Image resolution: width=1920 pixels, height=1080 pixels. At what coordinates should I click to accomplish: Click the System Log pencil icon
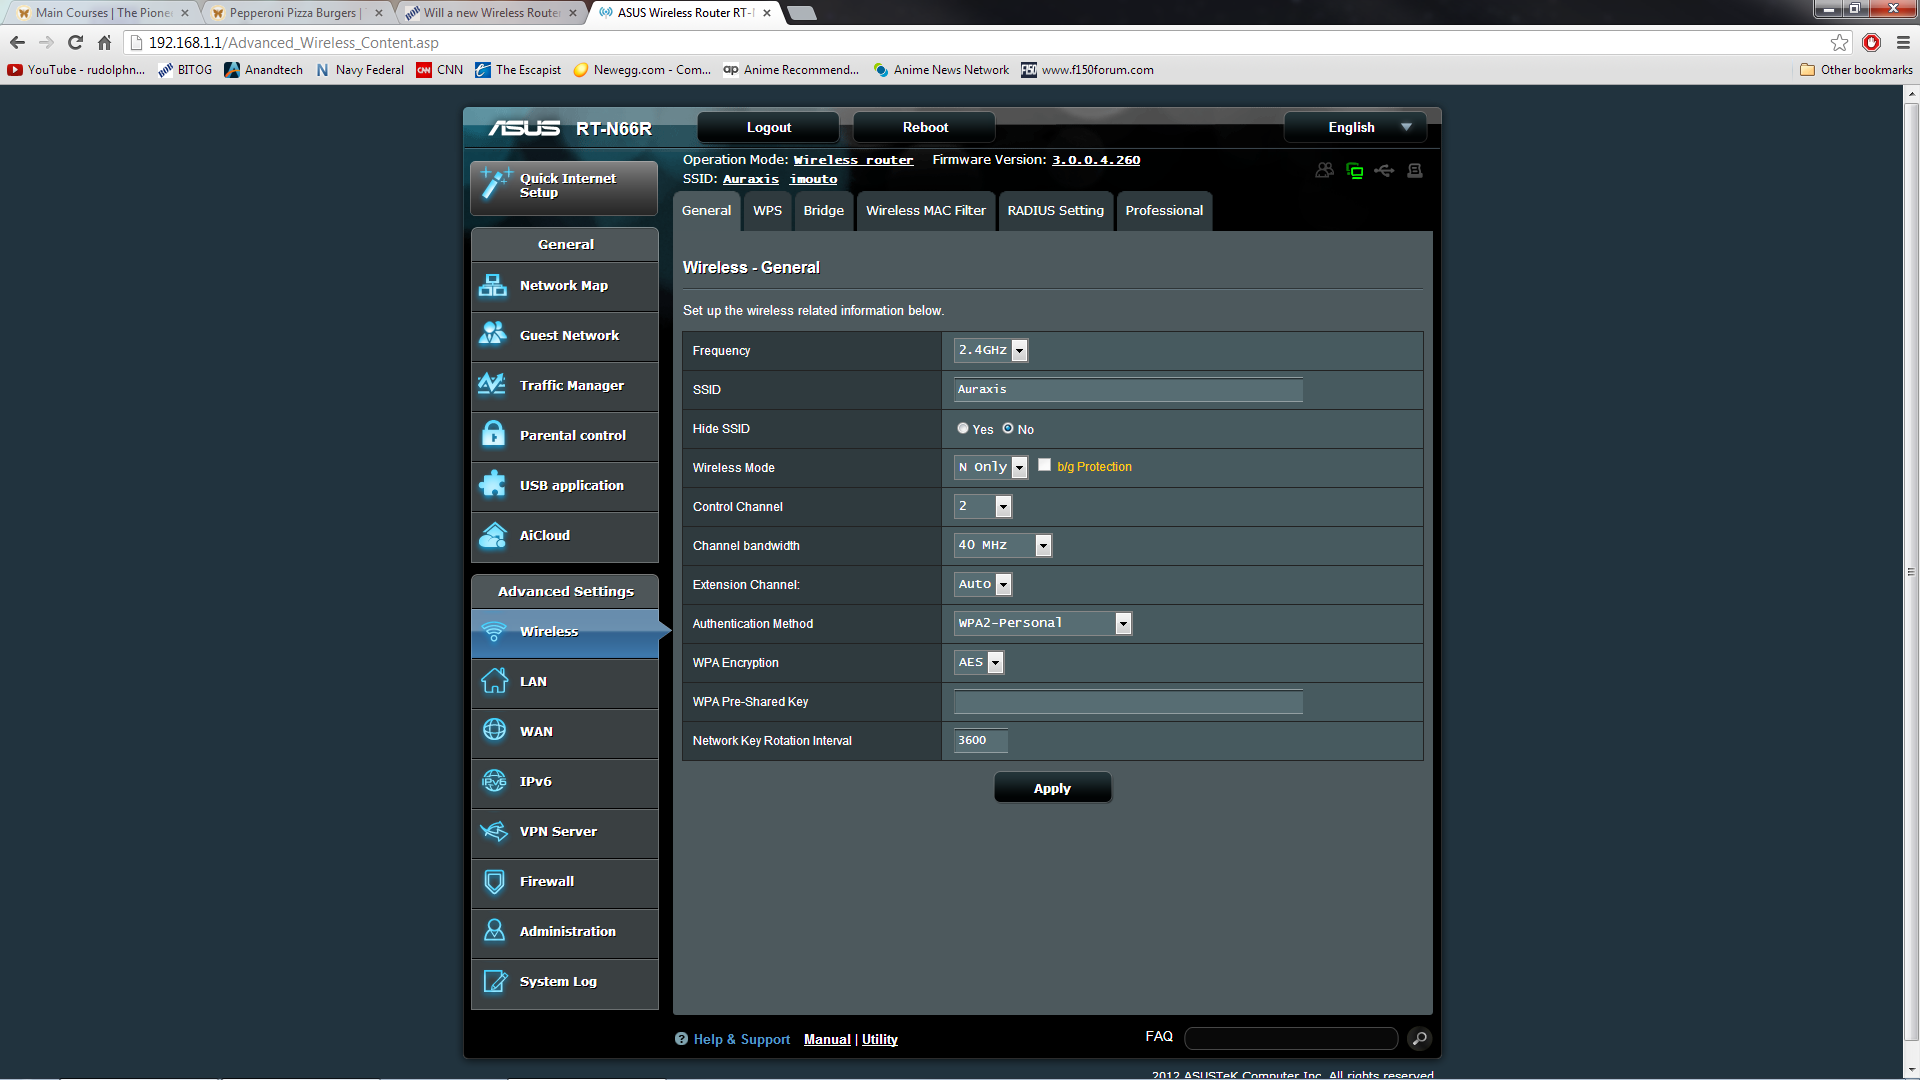(494, 981)
